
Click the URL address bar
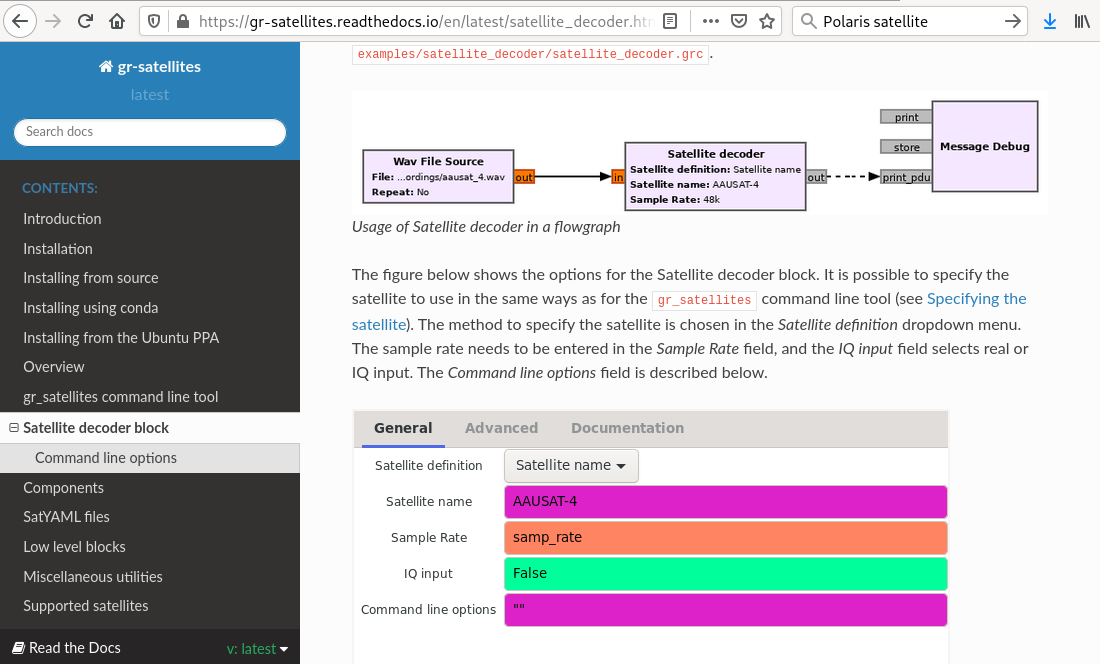pos(425,22)
